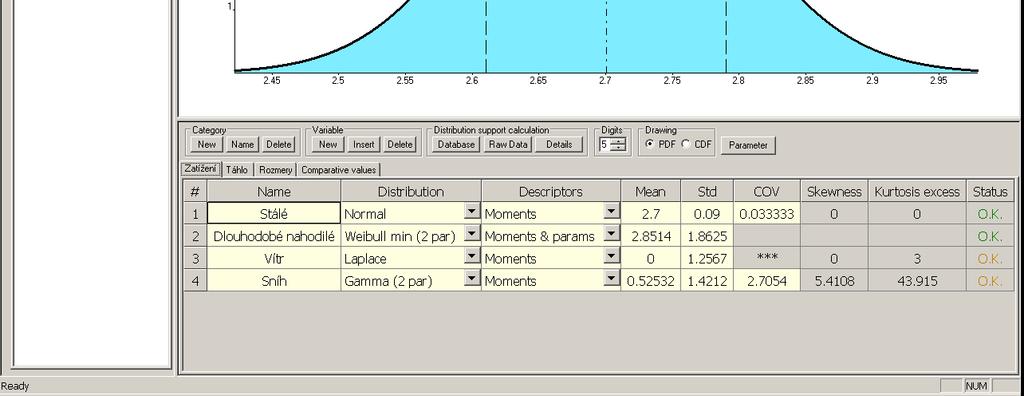Click O.K. status of Sníh row
This screenshot has height=396, width=1024.
pyautogui.click(x=990, y=280)
